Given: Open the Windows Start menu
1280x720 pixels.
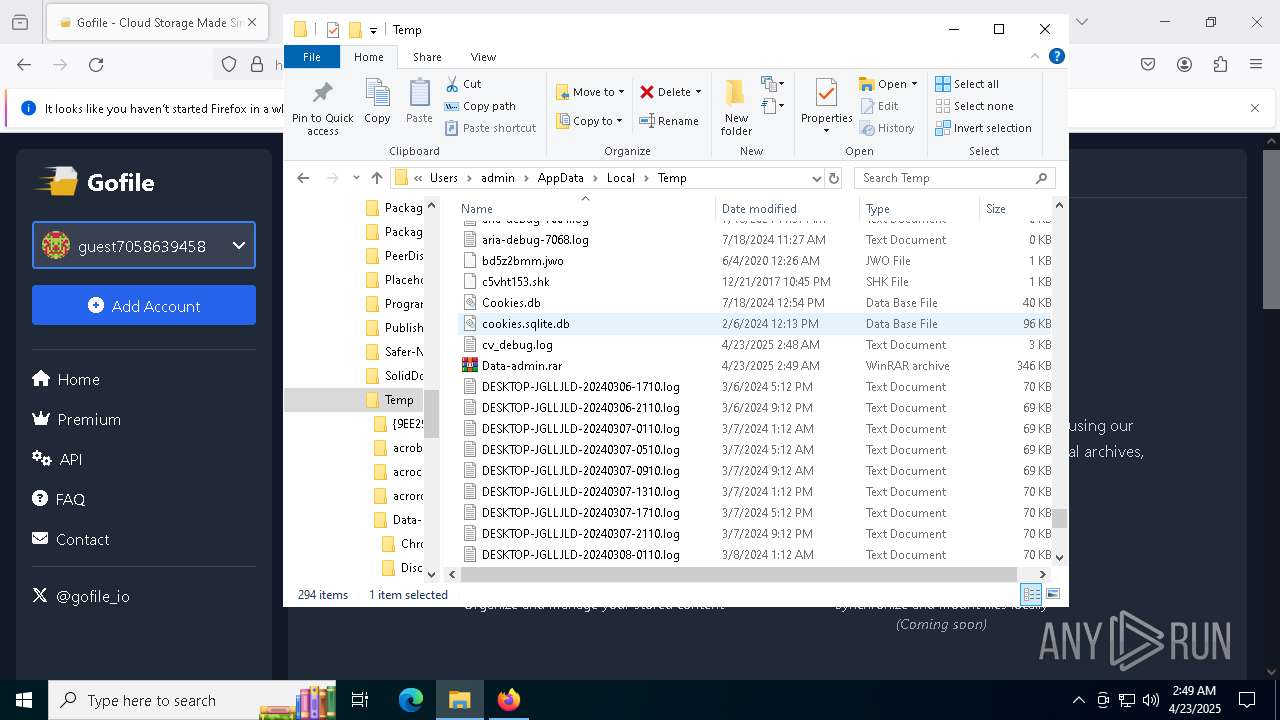Looking at the screenshot, I should pyautogui.click(x=24, y=700).
